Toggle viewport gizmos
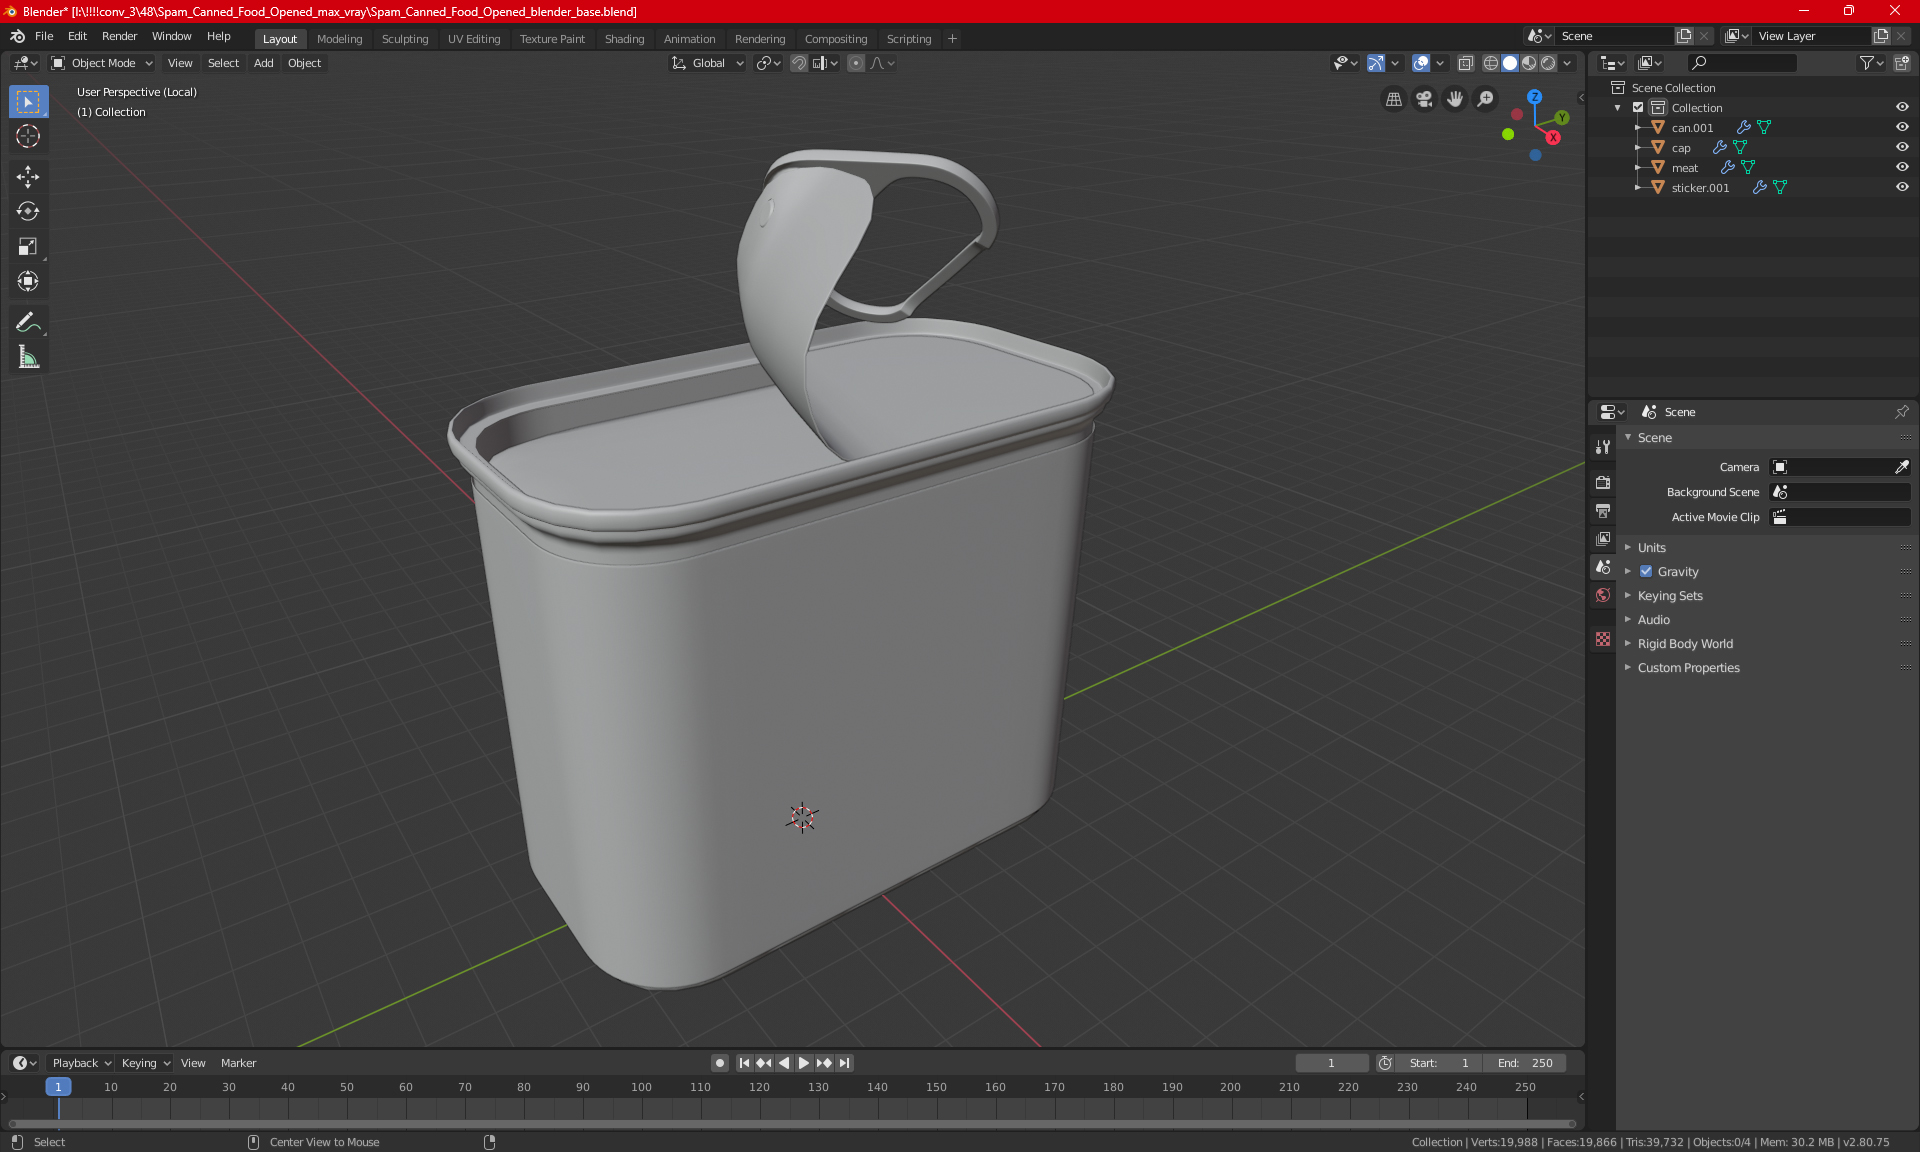Image resolution: width=1920 pixels, height=1152 pixels. tap(1375, 63)
